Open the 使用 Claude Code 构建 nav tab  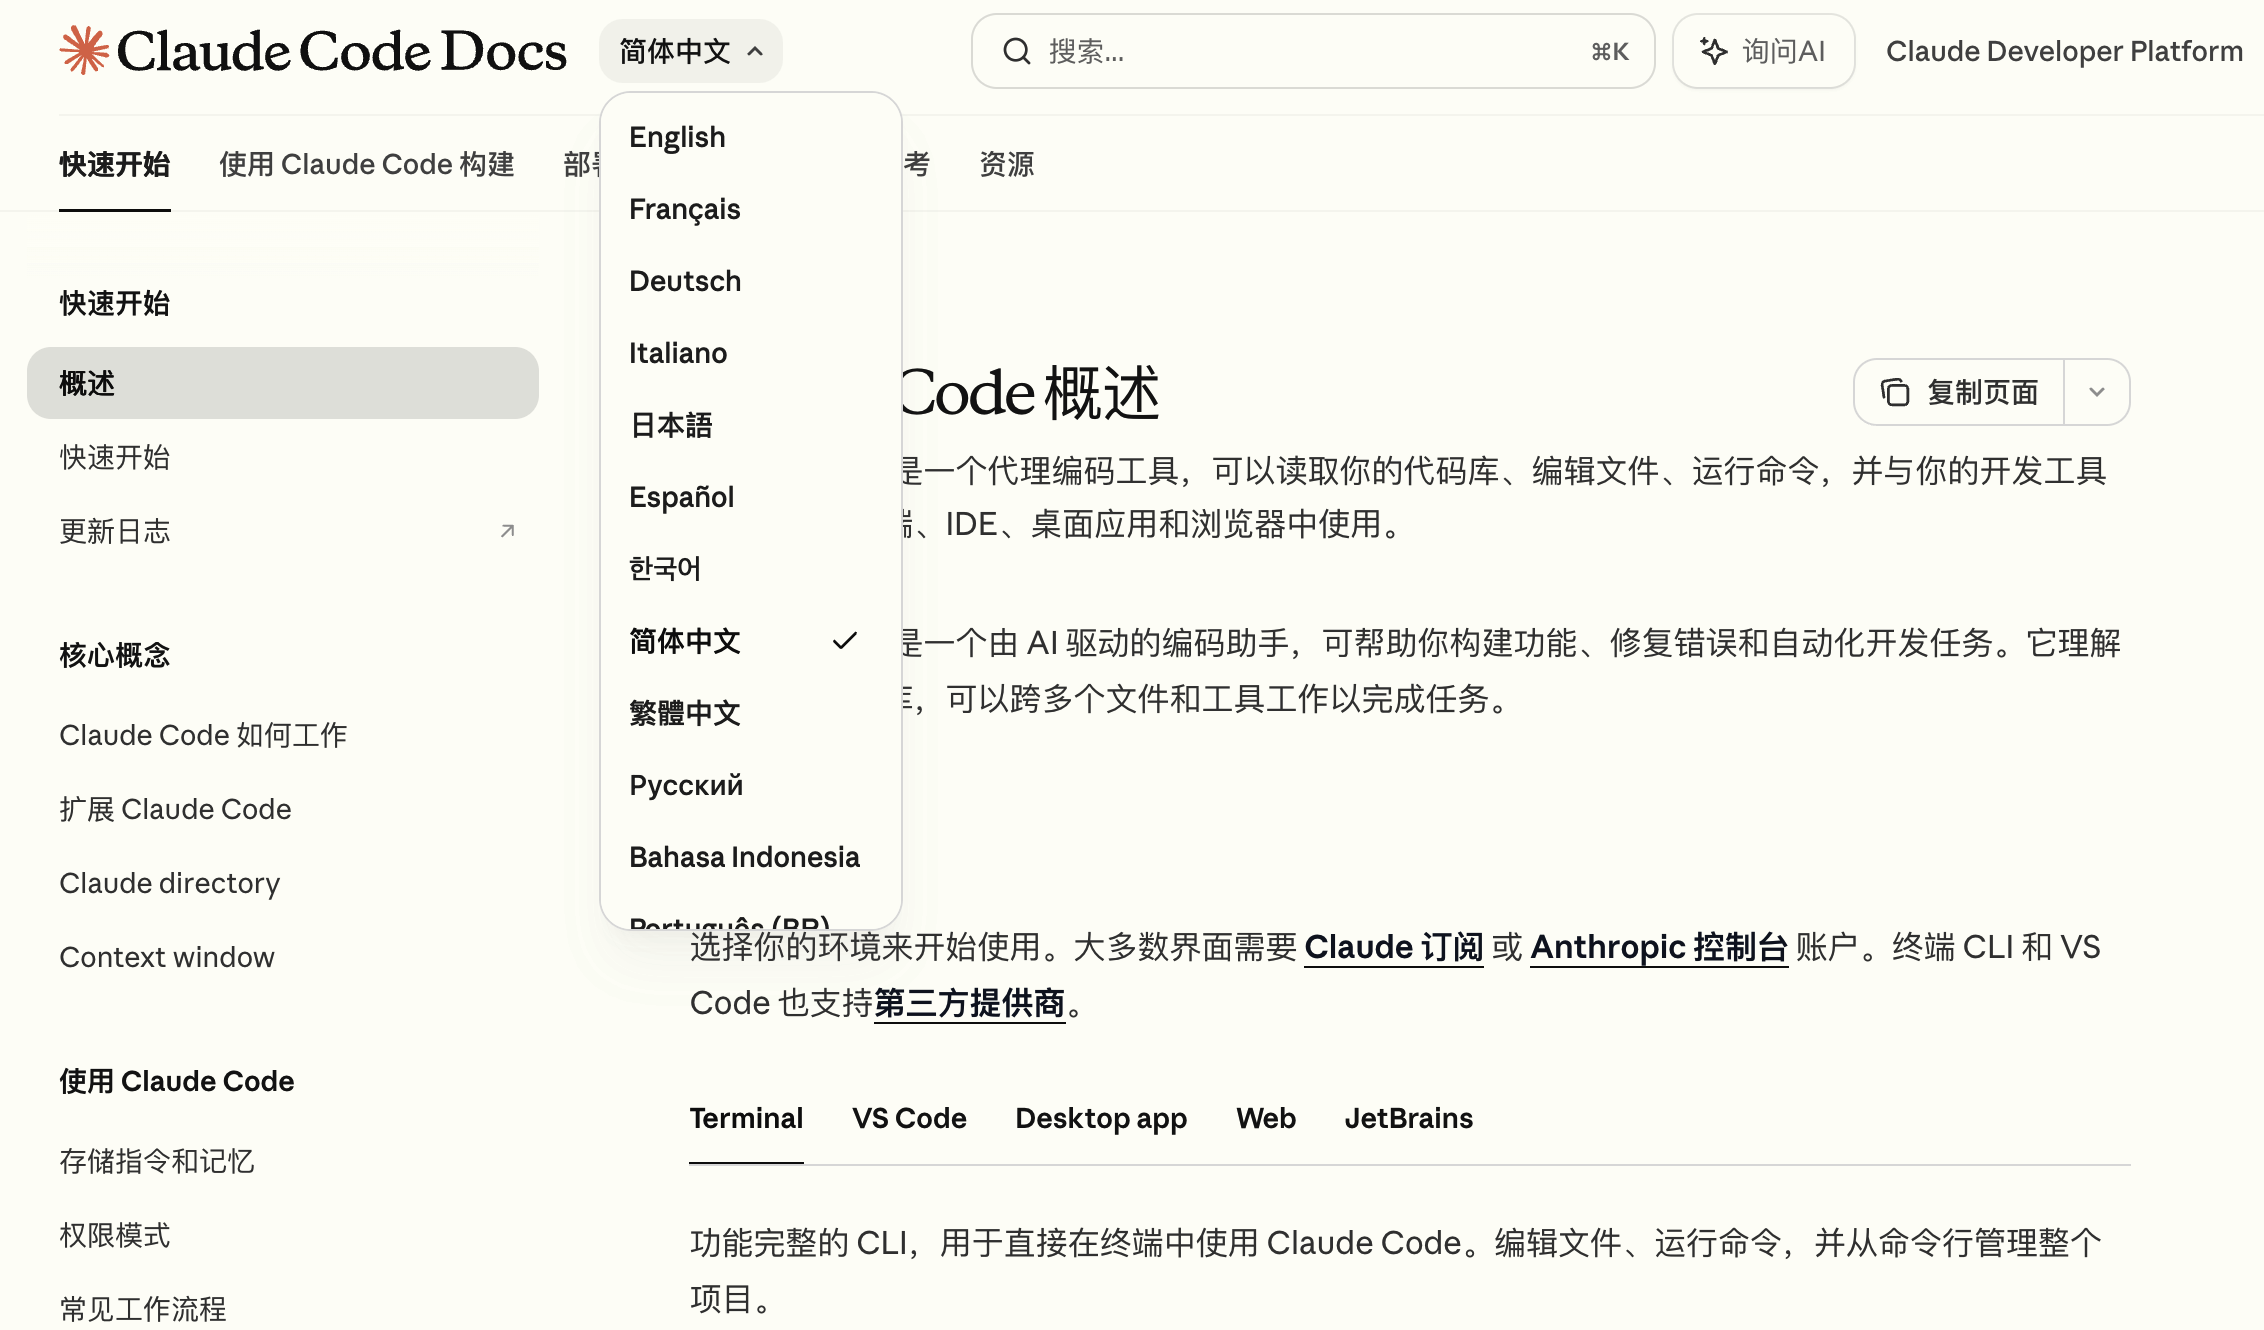(366, 164)
